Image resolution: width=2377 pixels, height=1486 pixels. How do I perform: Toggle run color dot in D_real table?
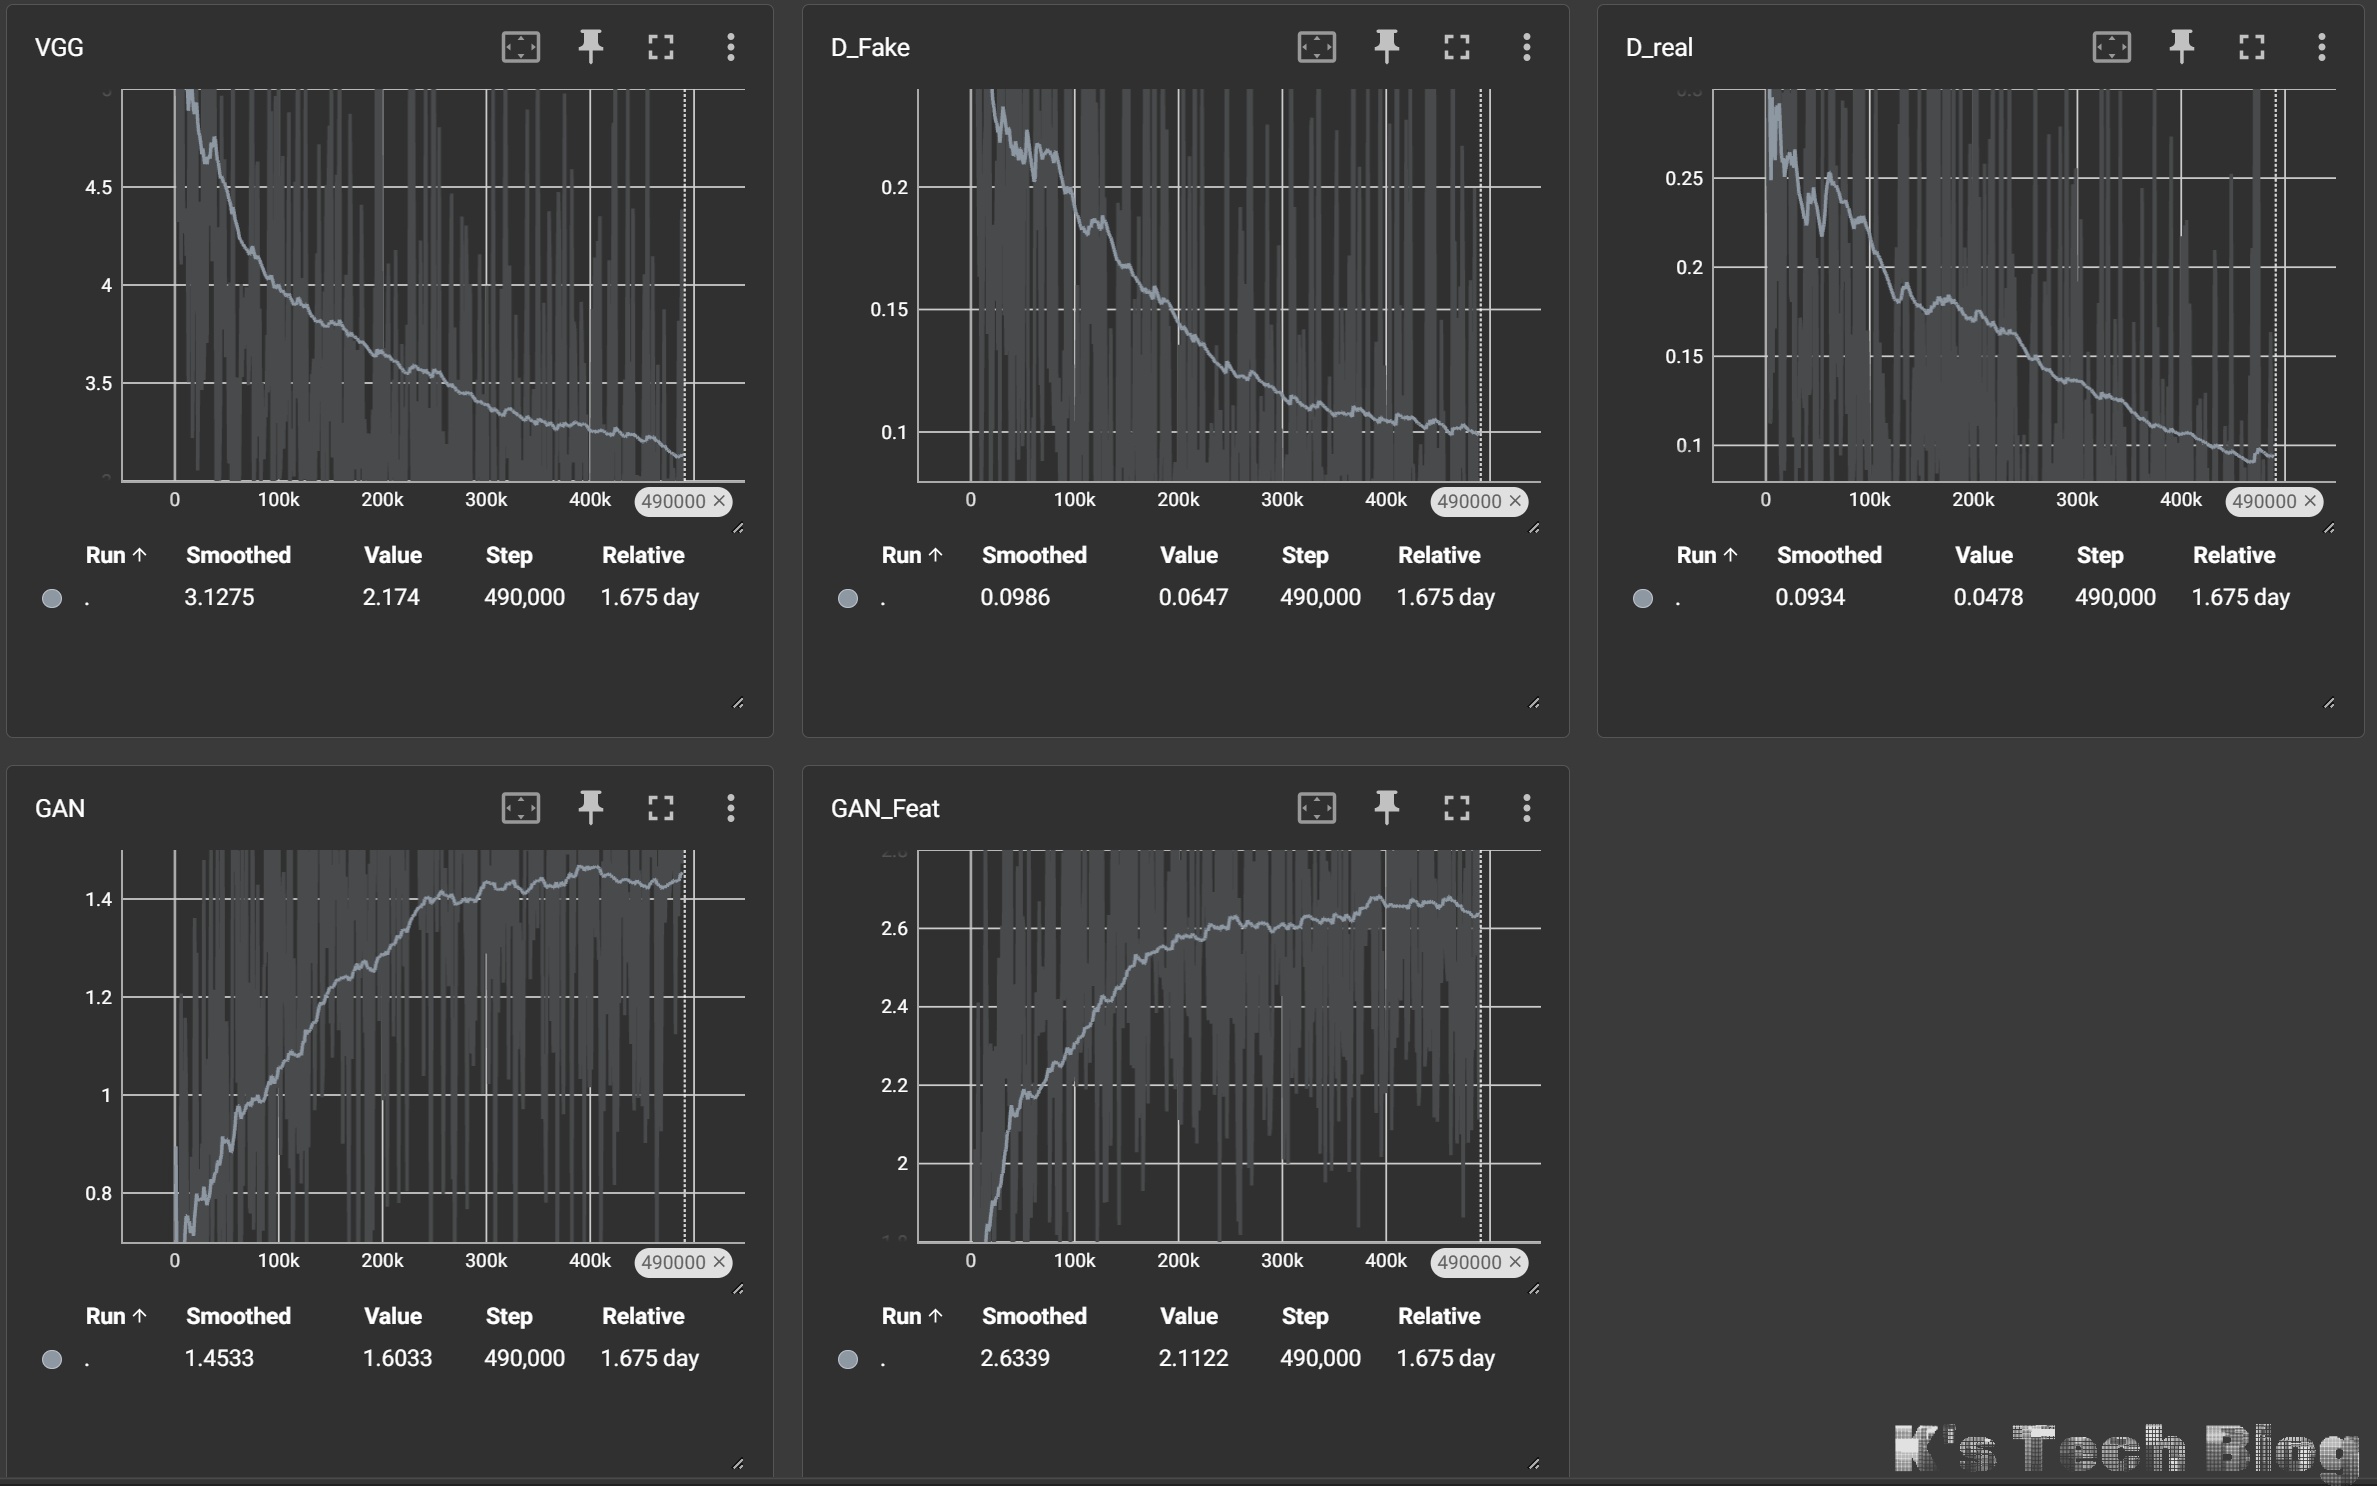[1642, 598]
